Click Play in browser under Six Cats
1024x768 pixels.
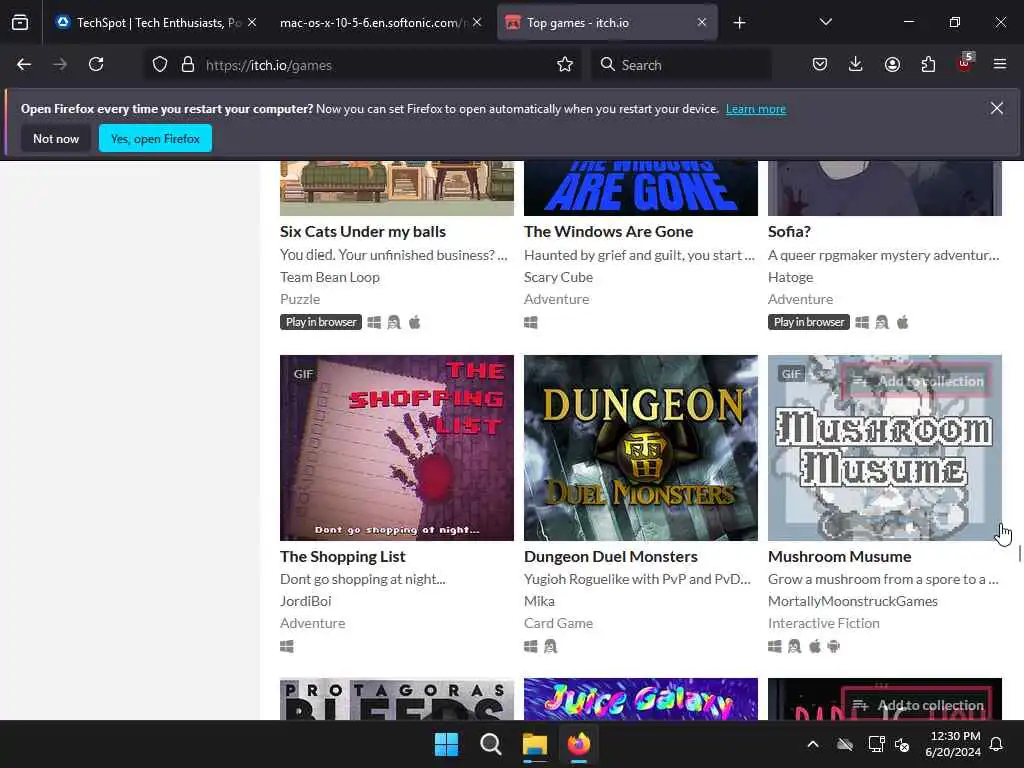(x=321, y=322)
